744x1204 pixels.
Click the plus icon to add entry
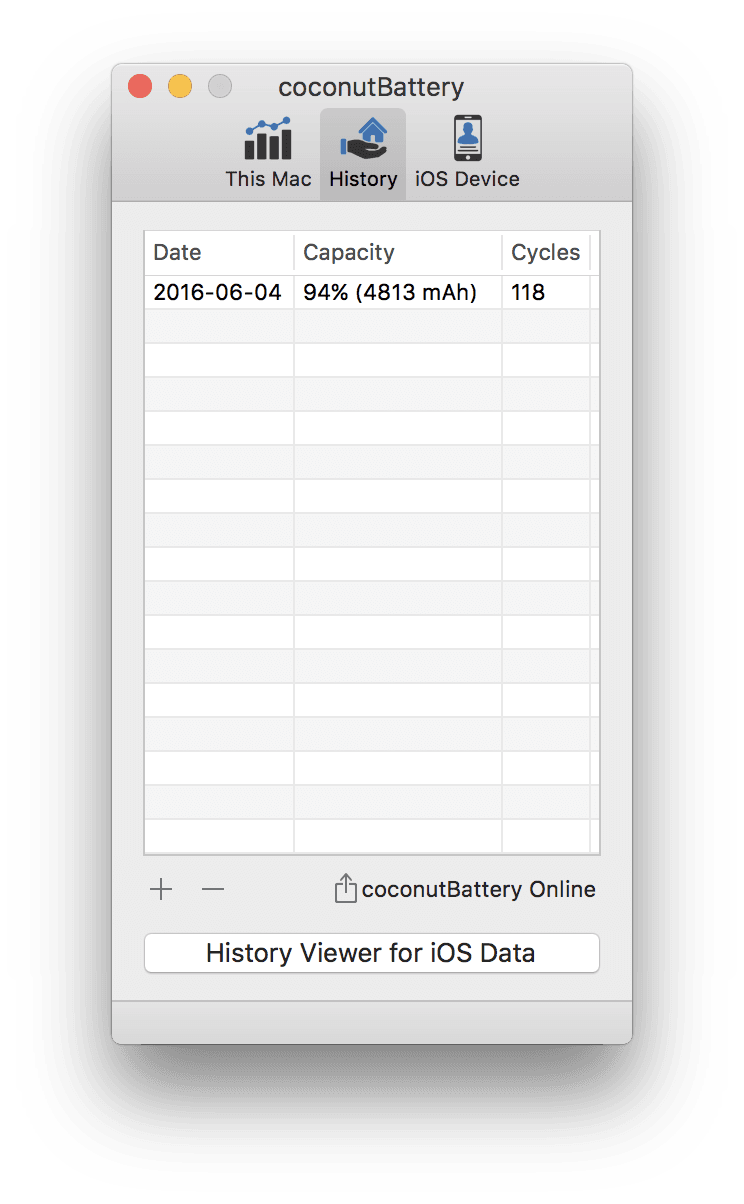click(161, 889)
